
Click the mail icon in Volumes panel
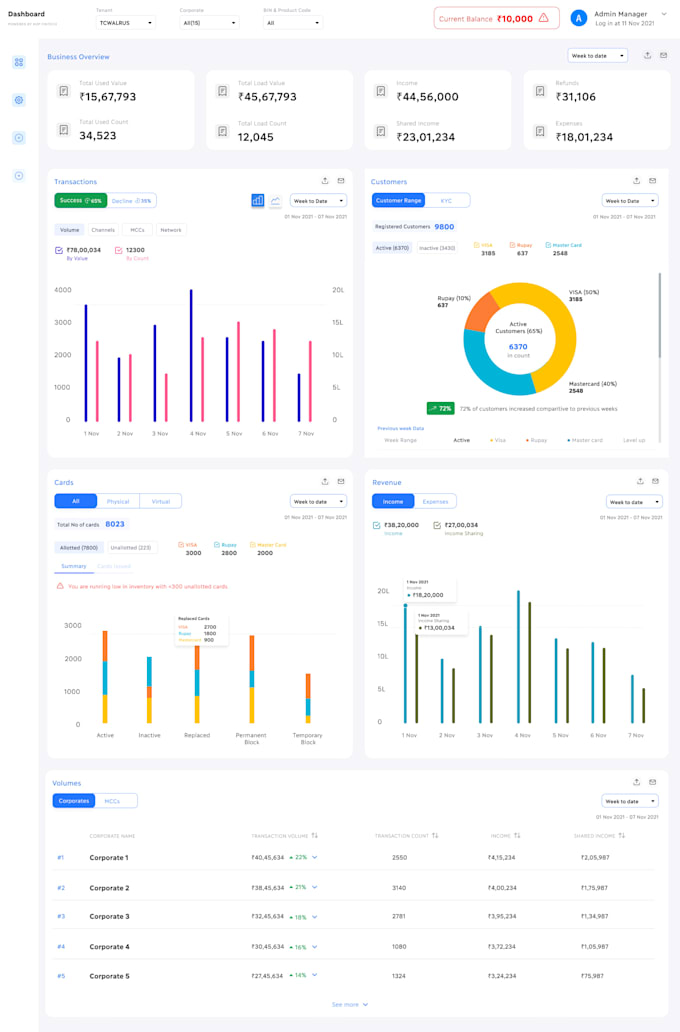(652, 783)
